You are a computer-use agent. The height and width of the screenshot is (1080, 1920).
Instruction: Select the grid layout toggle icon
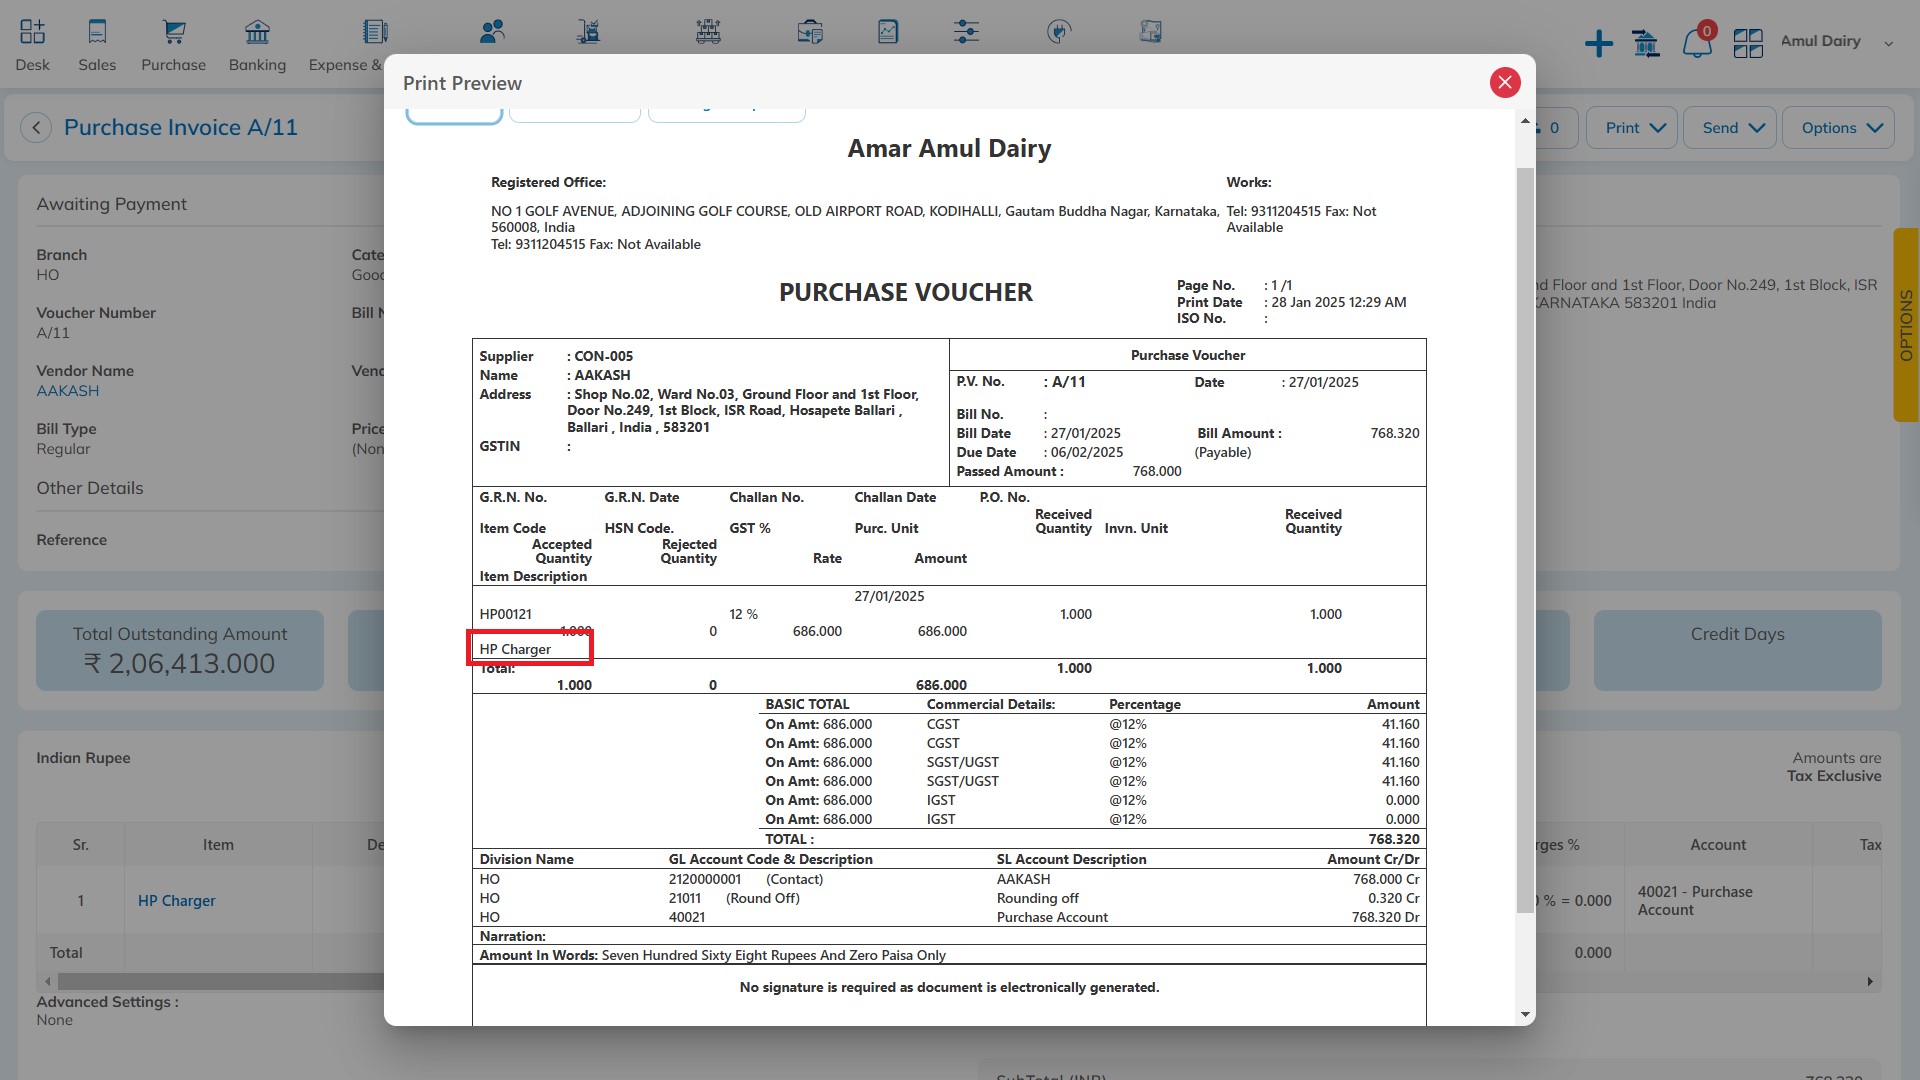point(1747,42)
